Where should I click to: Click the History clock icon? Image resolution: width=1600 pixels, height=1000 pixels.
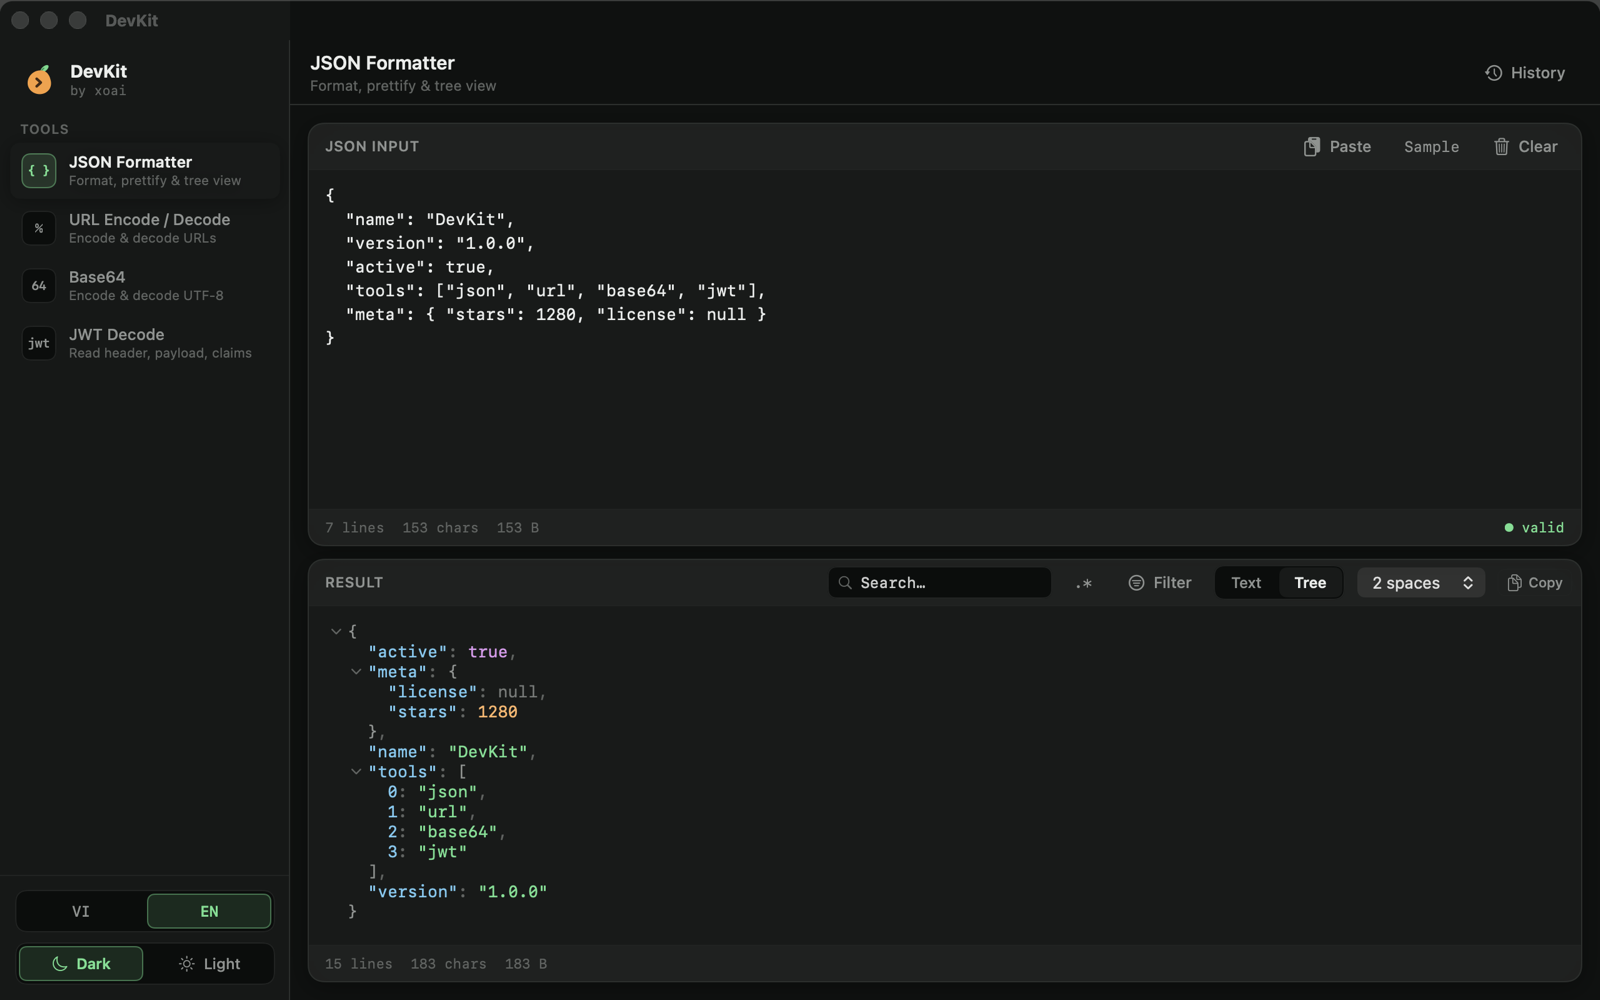click(1494, 73)
